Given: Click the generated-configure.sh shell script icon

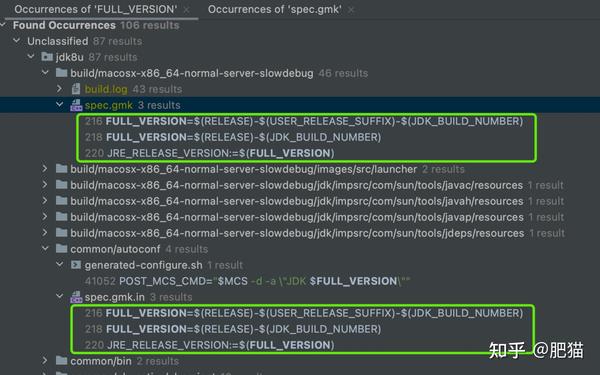Looking at the screenshot, I should (x=76, y=264).
